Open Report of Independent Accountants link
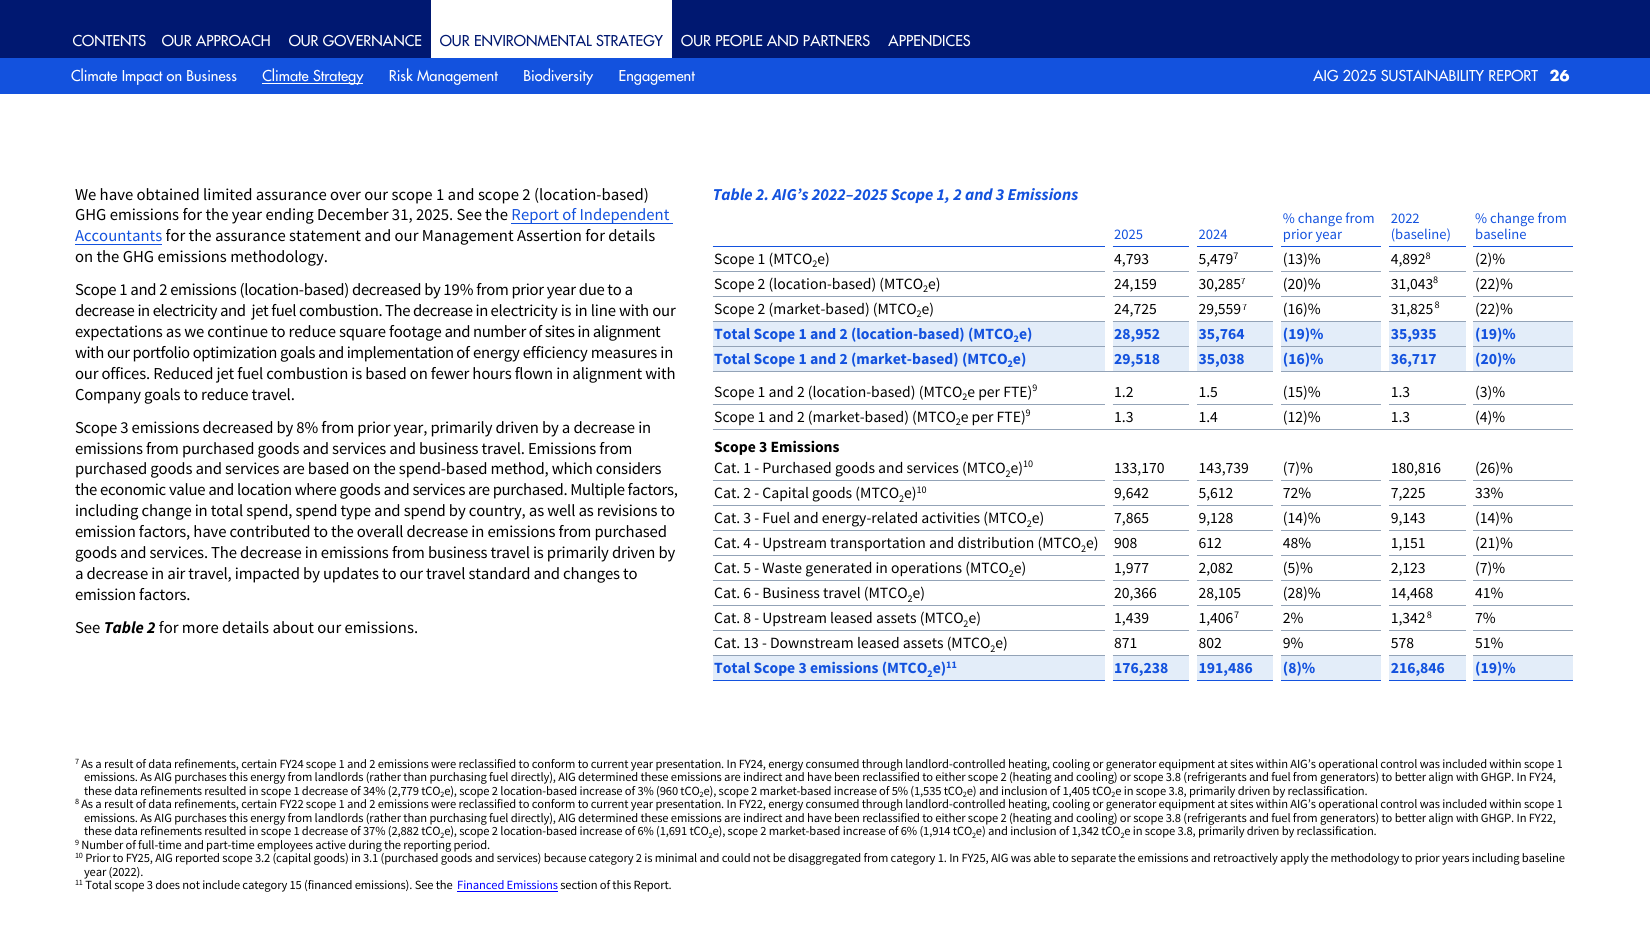The width and height of the screenshot is (1650, 927). (x=592, y=215)
